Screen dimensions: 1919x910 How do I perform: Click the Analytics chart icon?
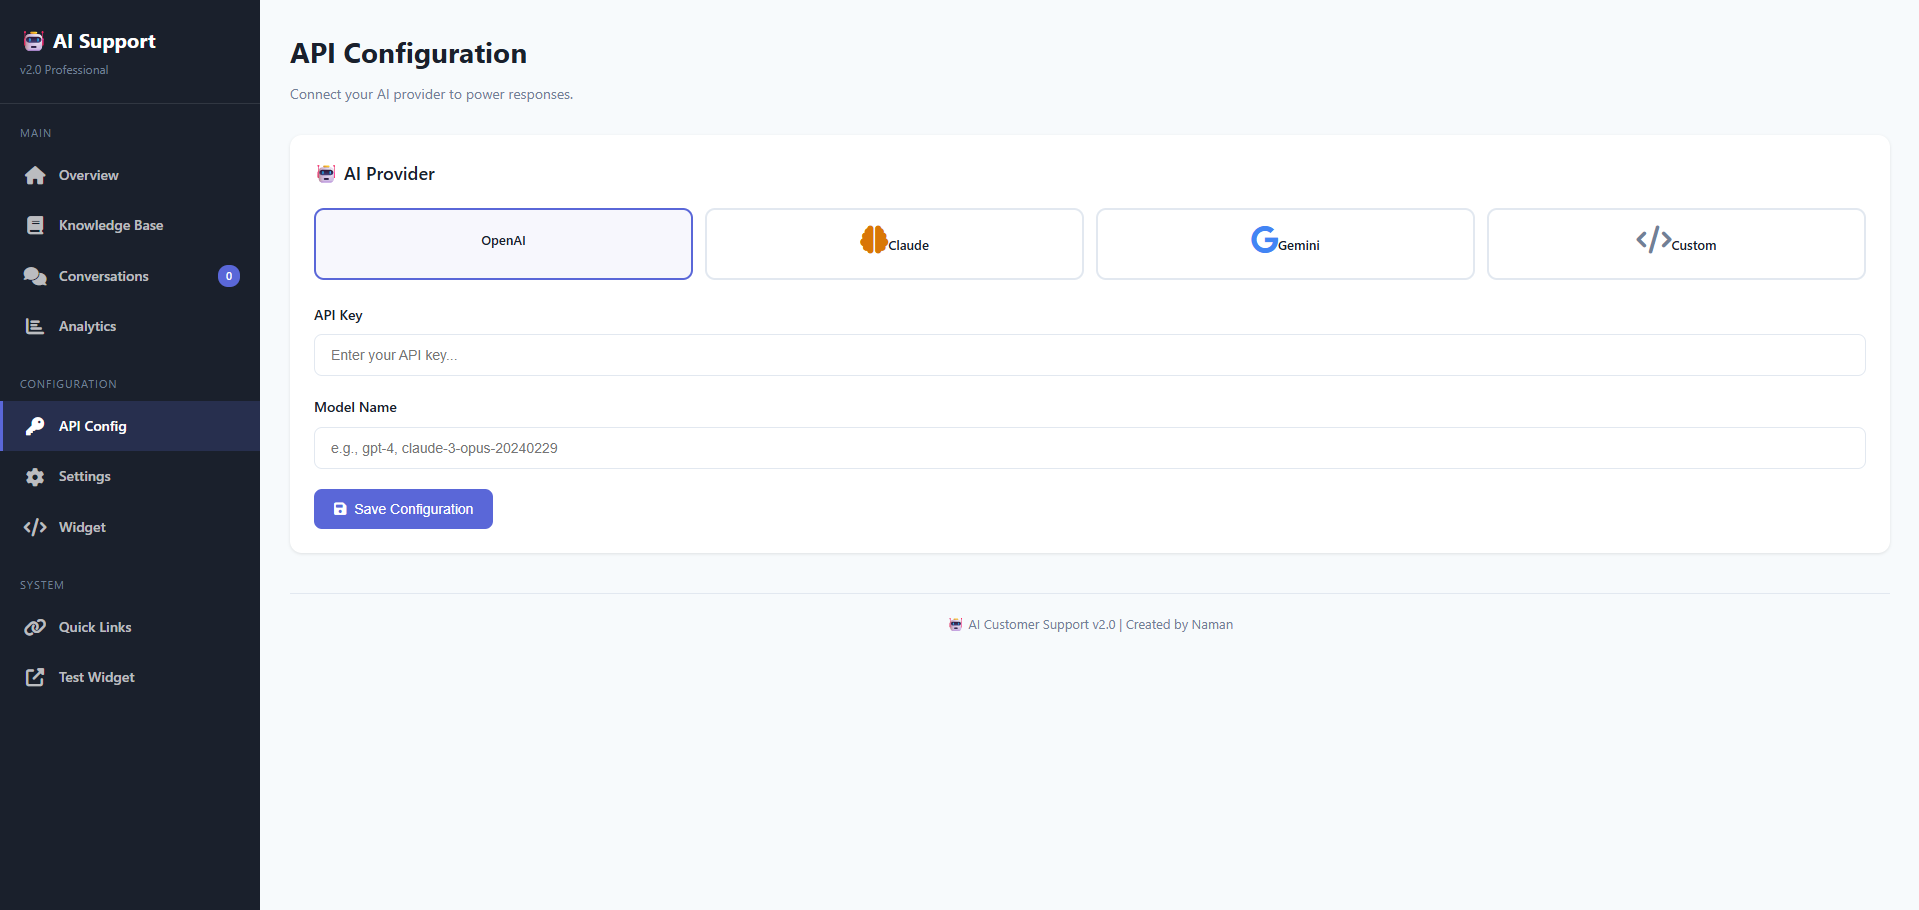(35, 326)
